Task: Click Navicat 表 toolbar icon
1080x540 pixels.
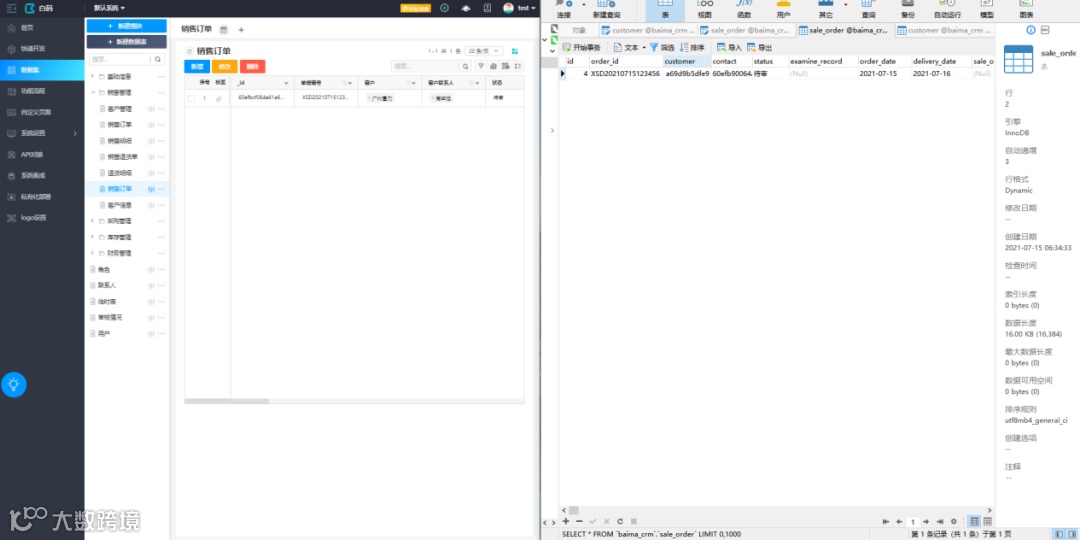Action: [665, 10]
